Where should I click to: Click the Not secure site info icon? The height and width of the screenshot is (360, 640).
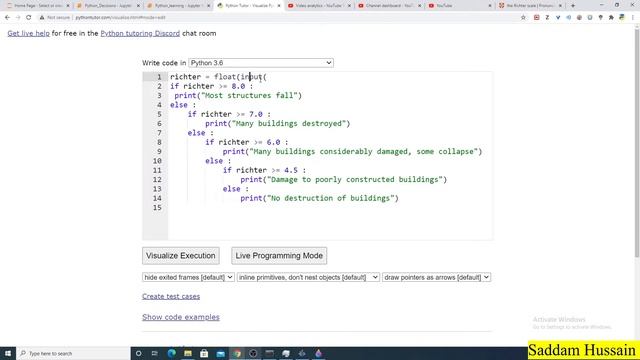(42, 18)
